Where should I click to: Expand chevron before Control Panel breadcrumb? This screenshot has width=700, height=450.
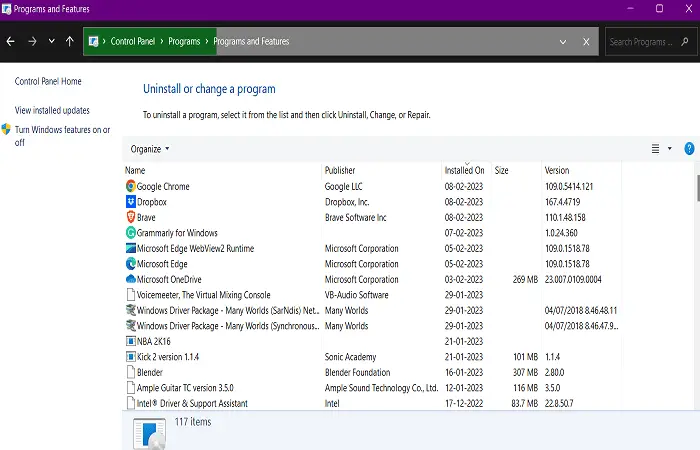pyautogui.click(x=104, y=42)
